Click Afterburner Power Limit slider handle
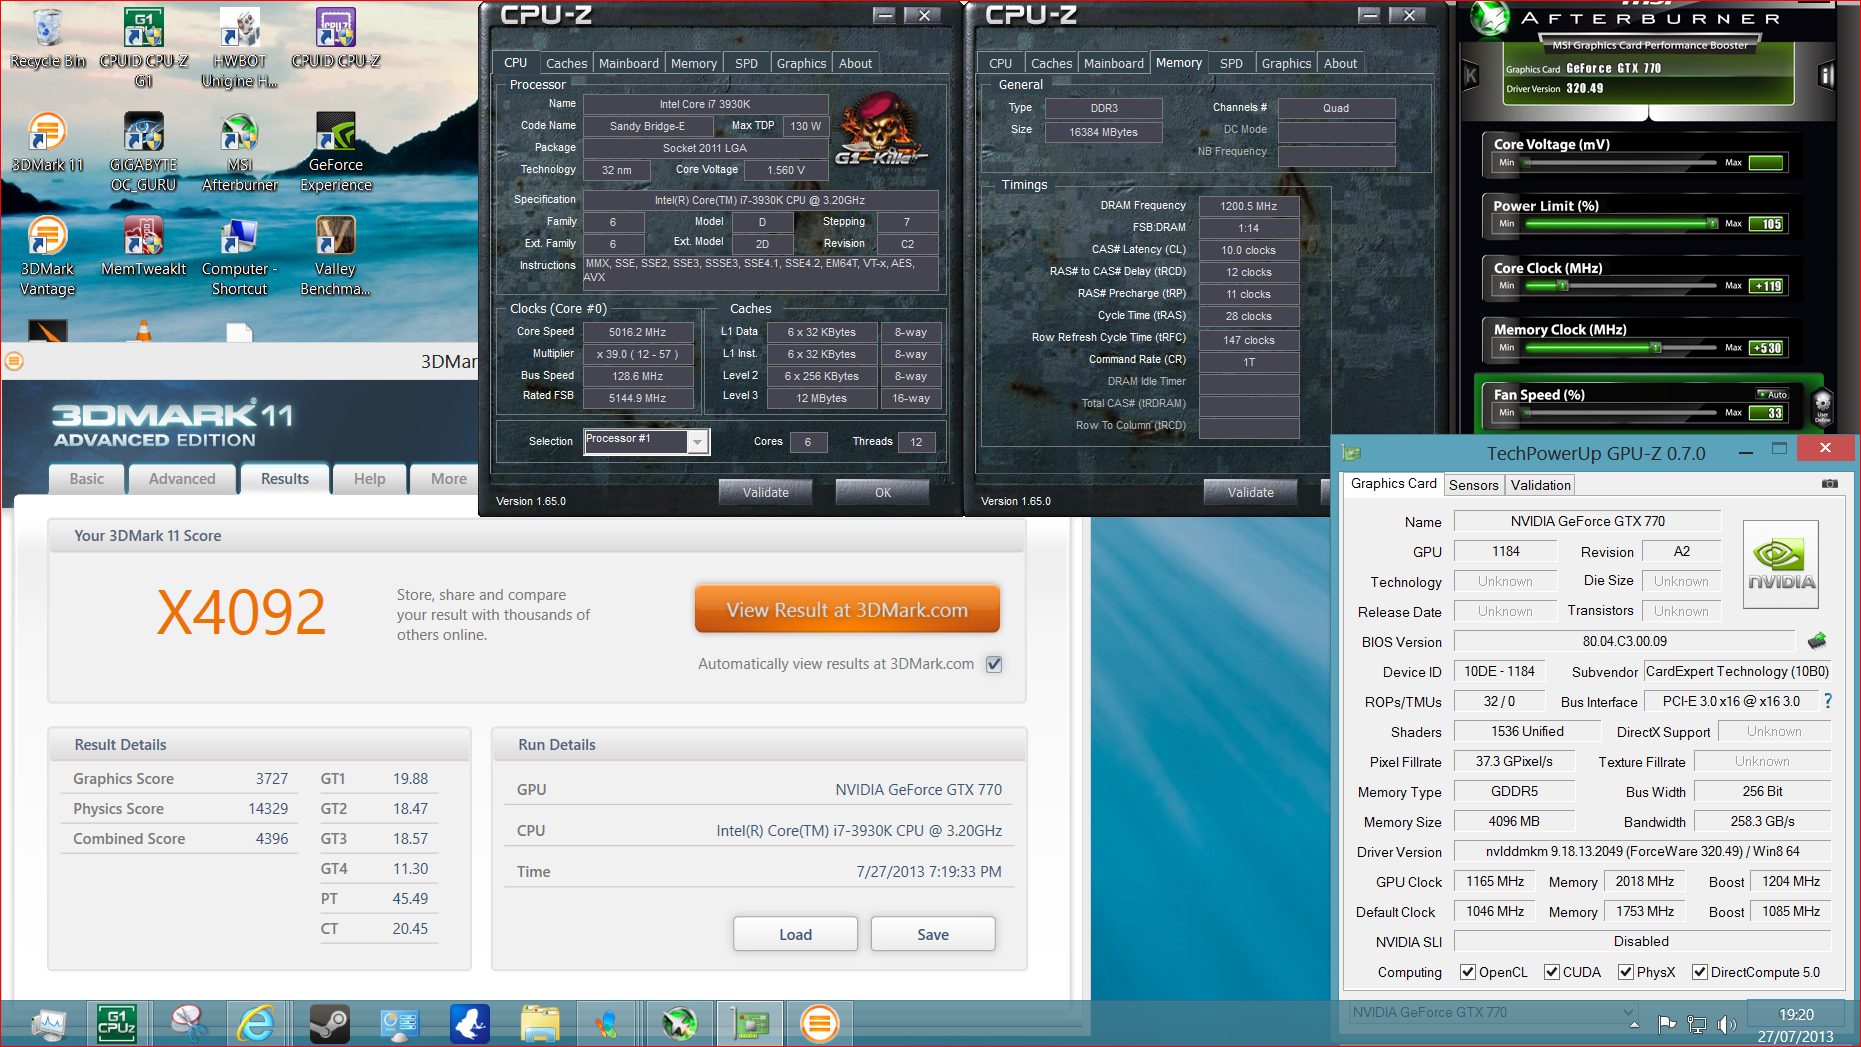1861x1047 pixels. 1713,224
